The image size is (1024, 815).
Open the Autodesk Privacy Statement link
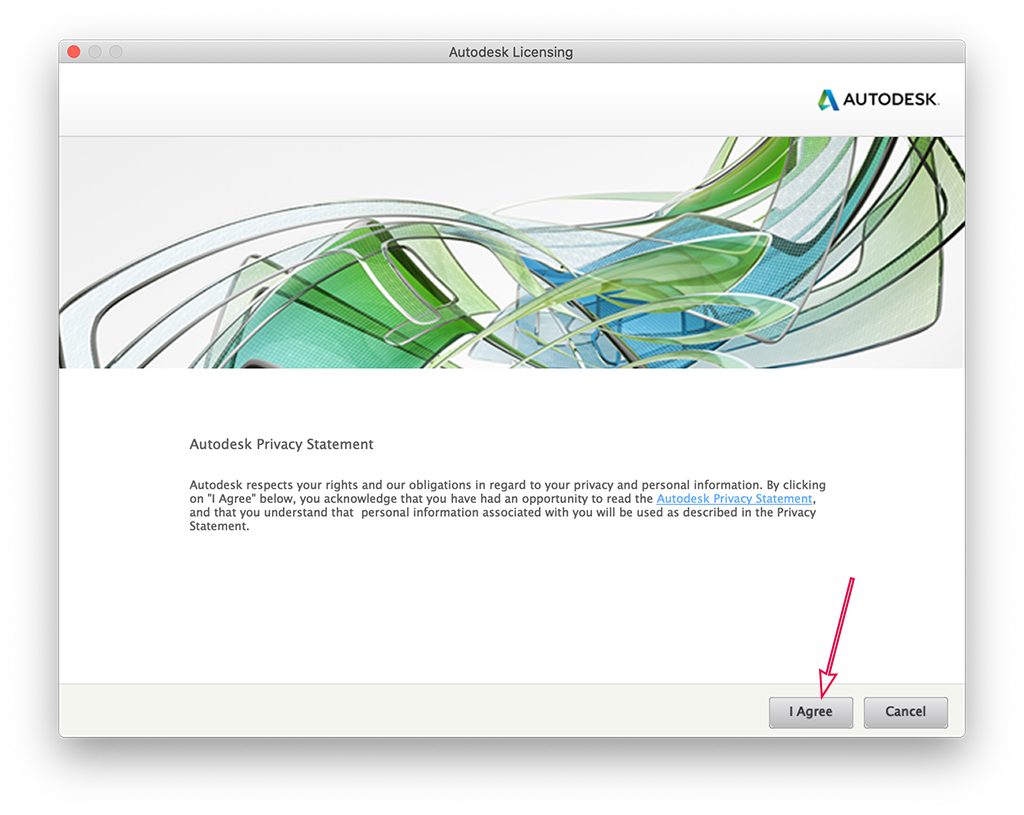click(x=734, y=499)
